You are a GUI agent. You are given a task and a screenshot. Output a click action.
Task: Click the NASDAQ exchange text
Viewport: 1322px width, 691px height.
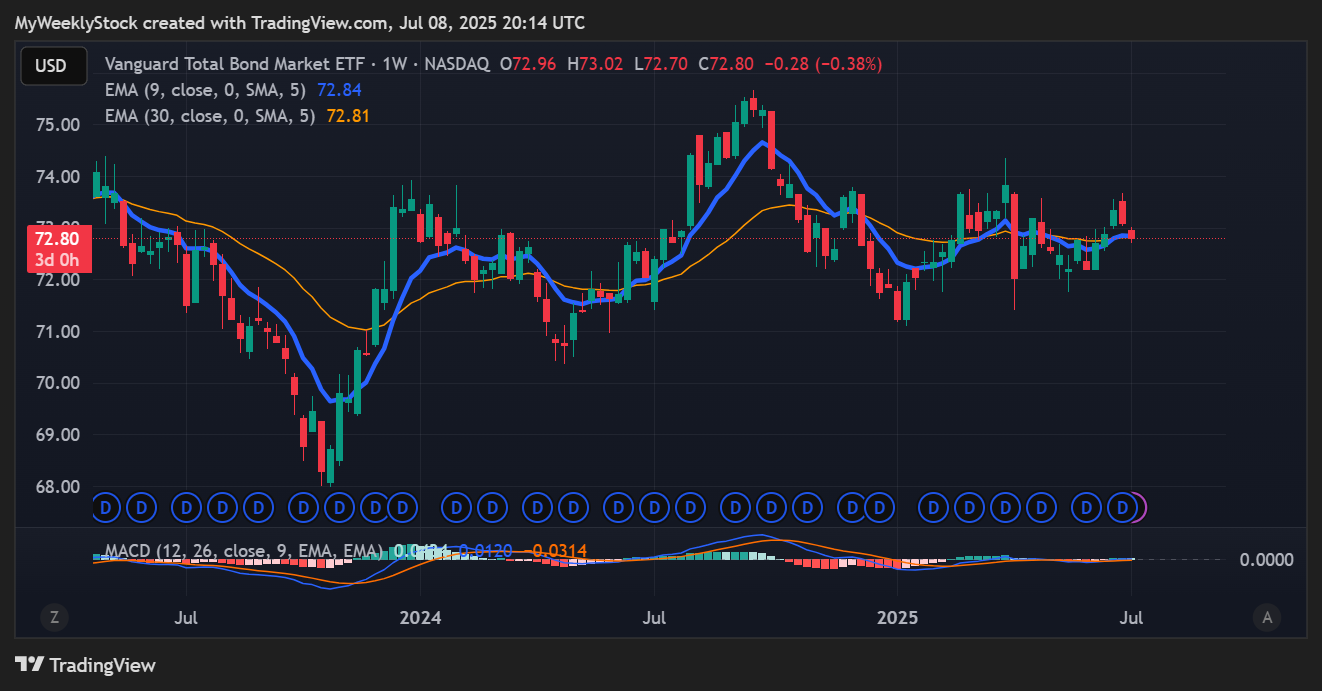point(456,64)
